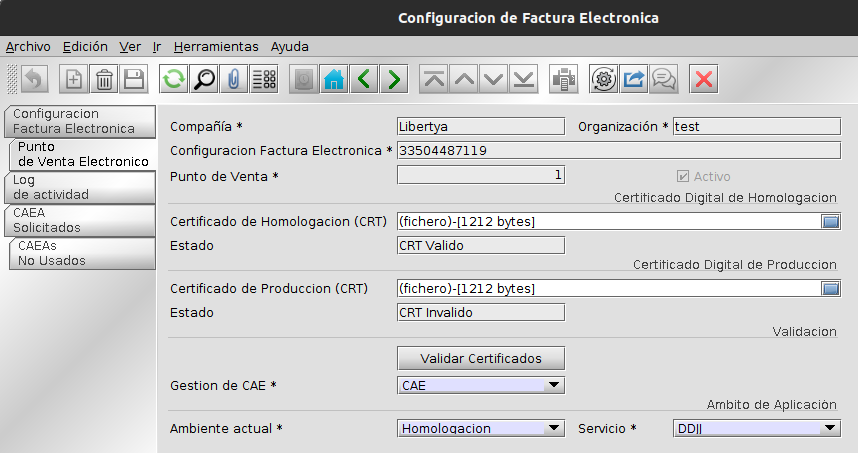Click the paperclip Attachment icon
This screenshot has width=858, height=453.
234,79
